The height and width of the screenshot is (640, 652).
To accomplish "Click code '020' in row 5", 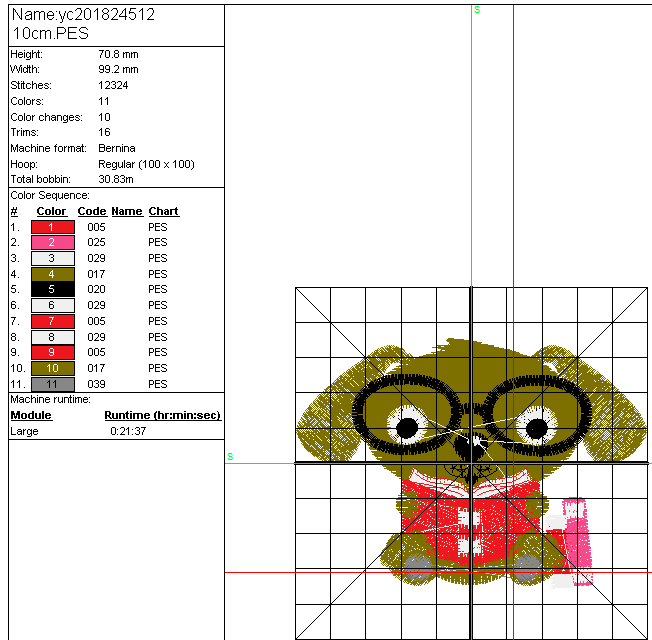I will click(96, 289).
